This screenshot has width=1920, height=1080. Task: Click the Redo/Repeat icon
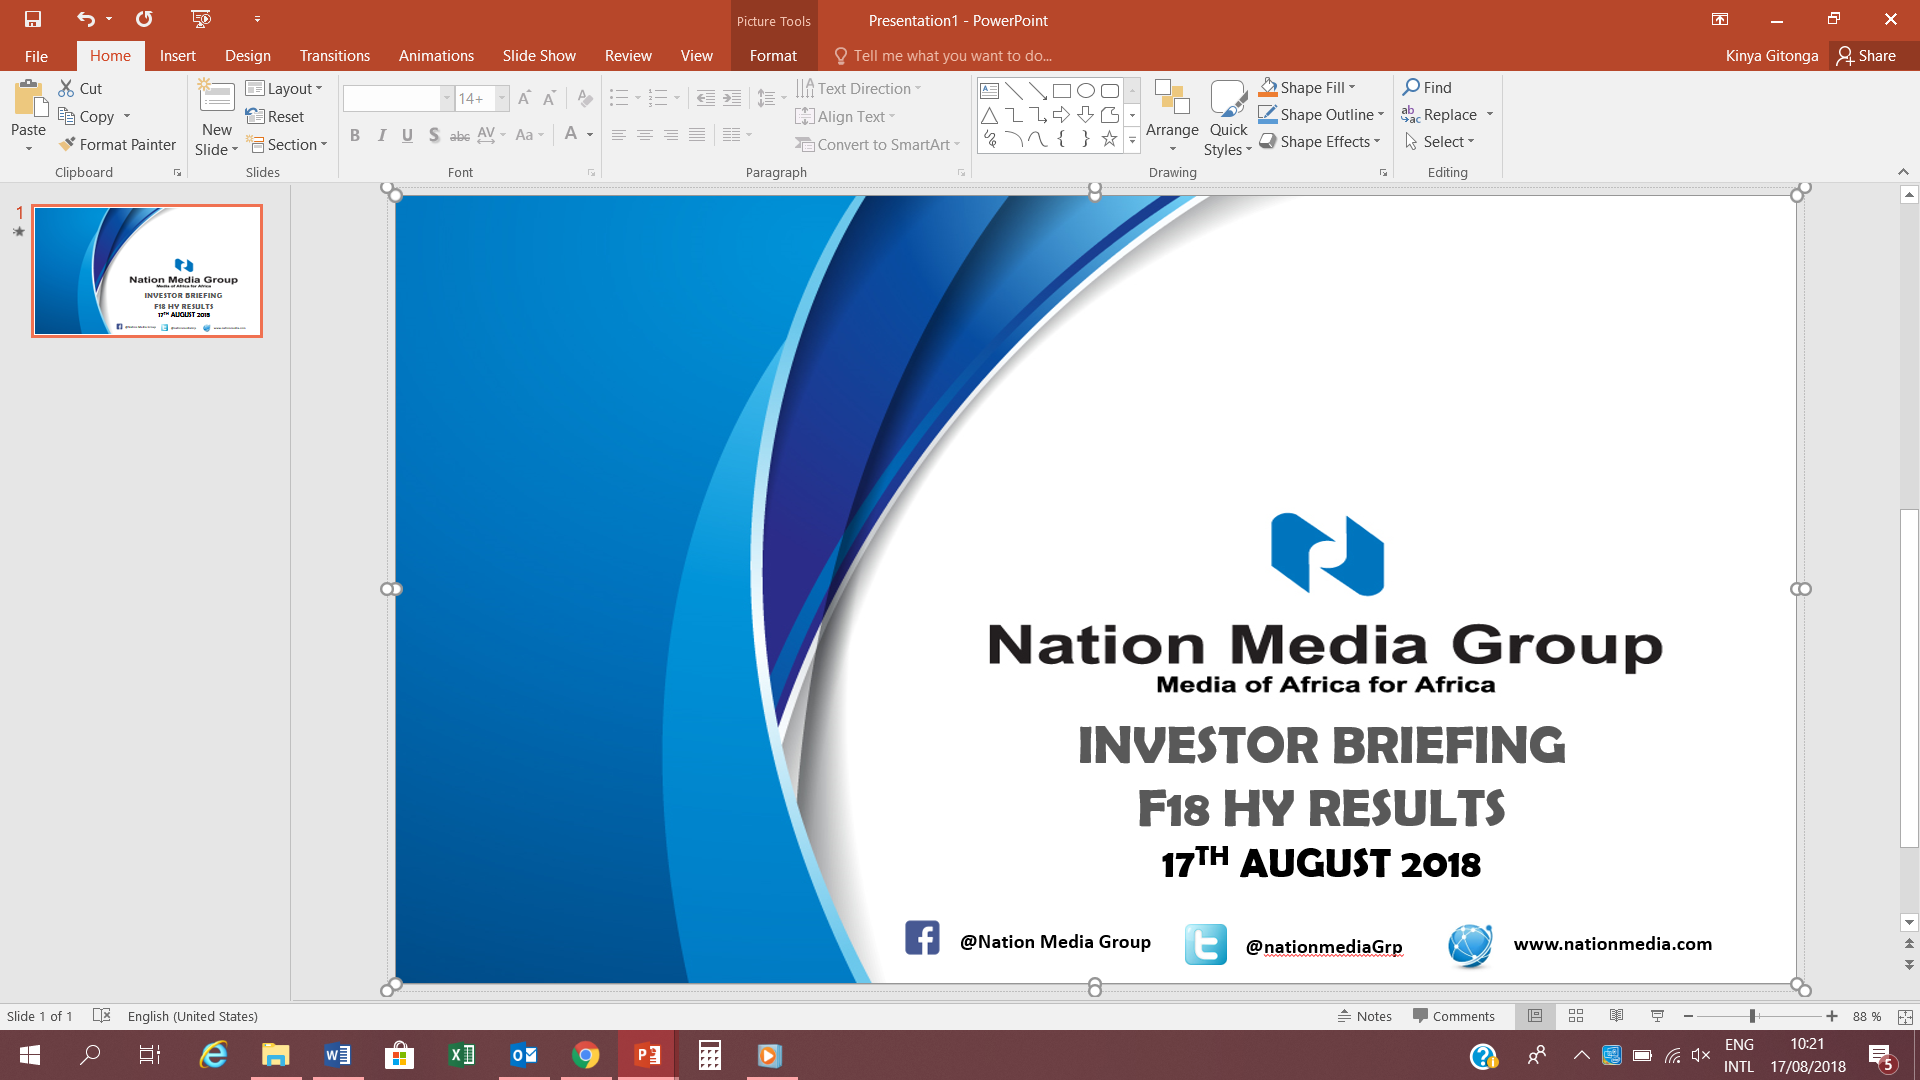click(144, 19)
